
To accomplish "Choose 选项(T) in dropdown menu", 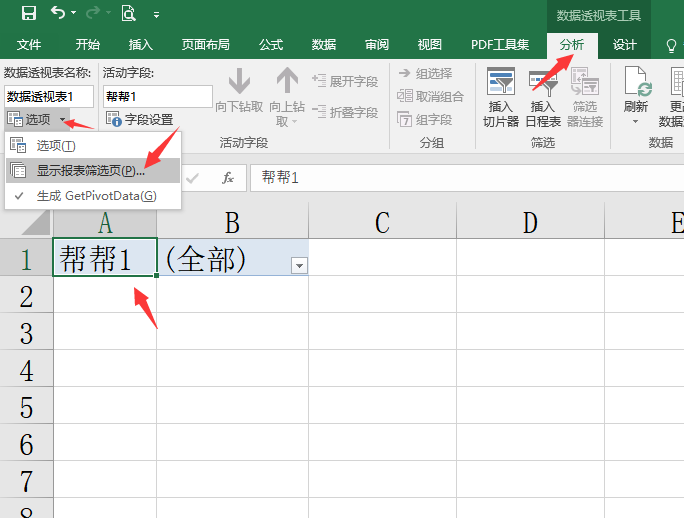I will [x=93, y=145].
